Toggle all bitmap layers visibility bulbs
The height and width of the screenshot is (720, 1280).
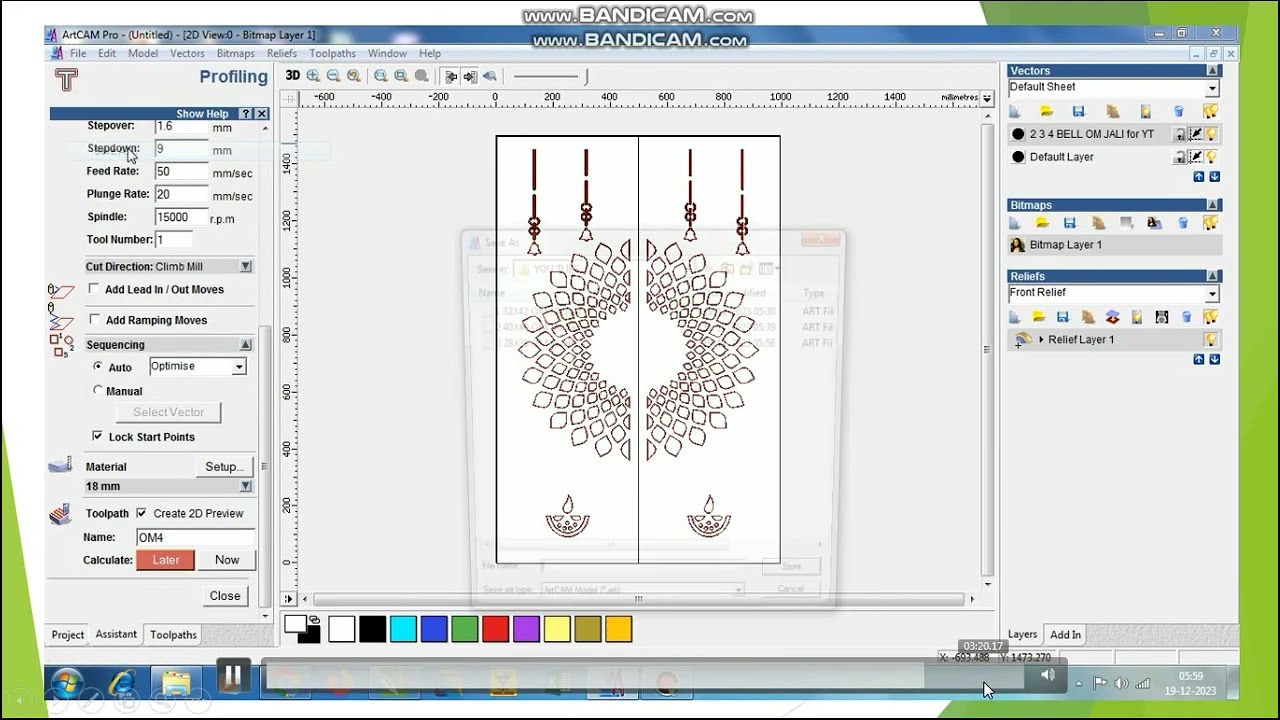pyautogui.click(x=1211, y=223)
